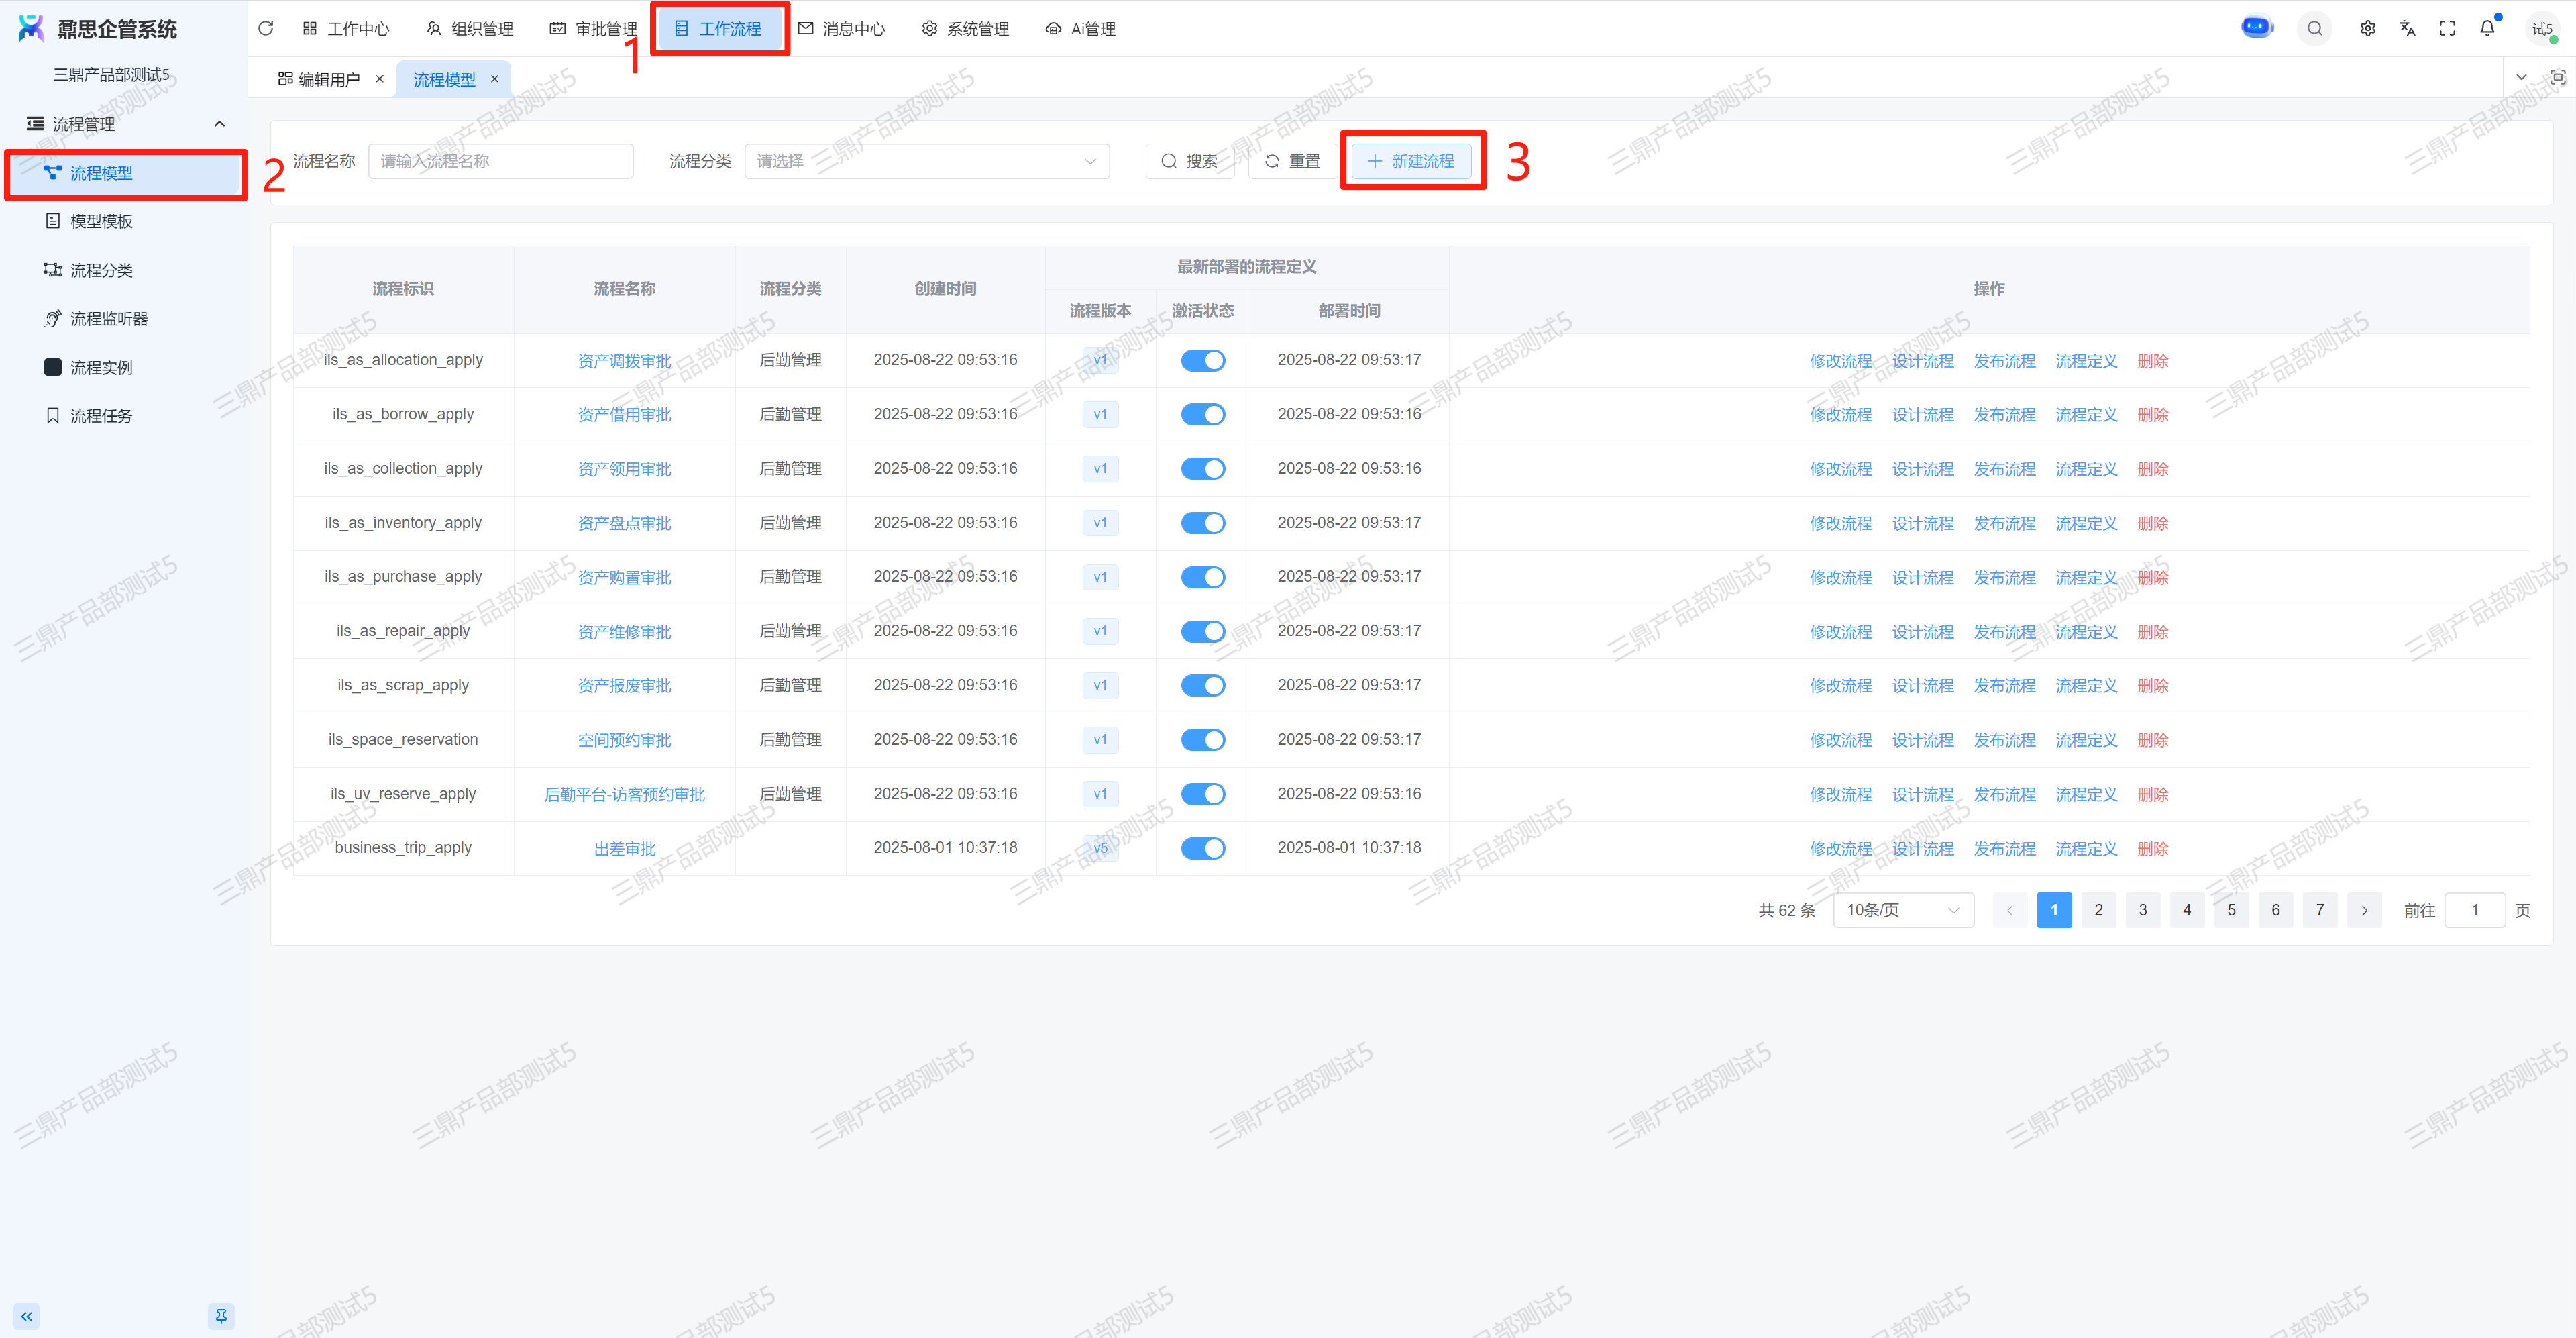Collapse the 流程管理 sidebar group
Viewport: 2576px width, 1338px height.
click(219, 124)
